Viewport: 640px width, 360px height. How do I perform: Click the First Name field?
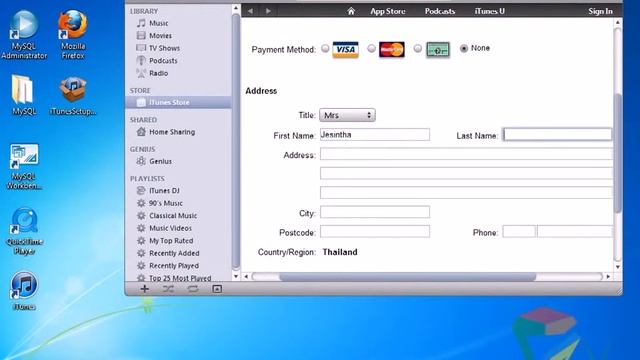coord(375,135)
